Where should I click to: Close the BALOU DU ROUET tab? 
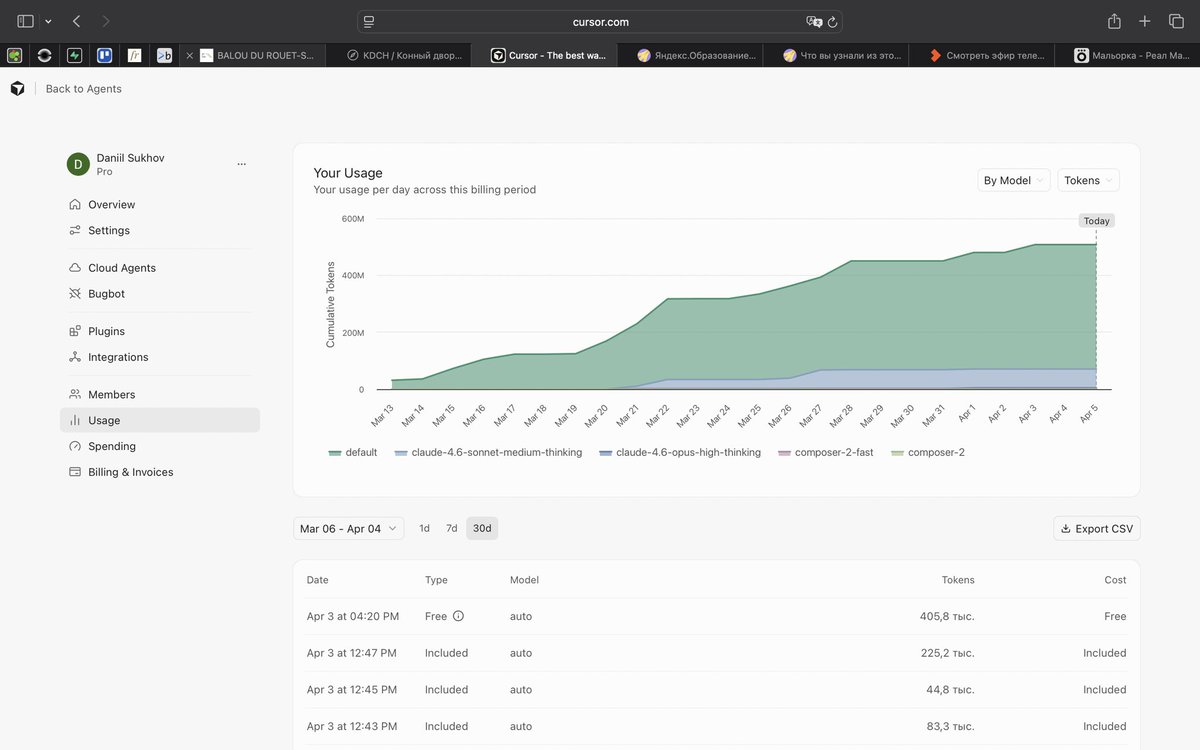(x=190, y=56)
